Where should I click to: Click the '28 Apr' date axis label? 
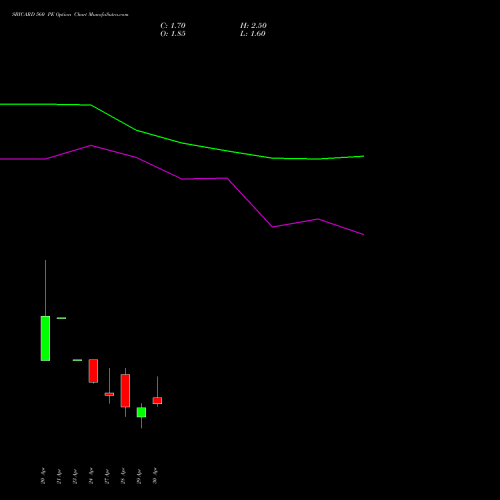[x=123, y=476]
